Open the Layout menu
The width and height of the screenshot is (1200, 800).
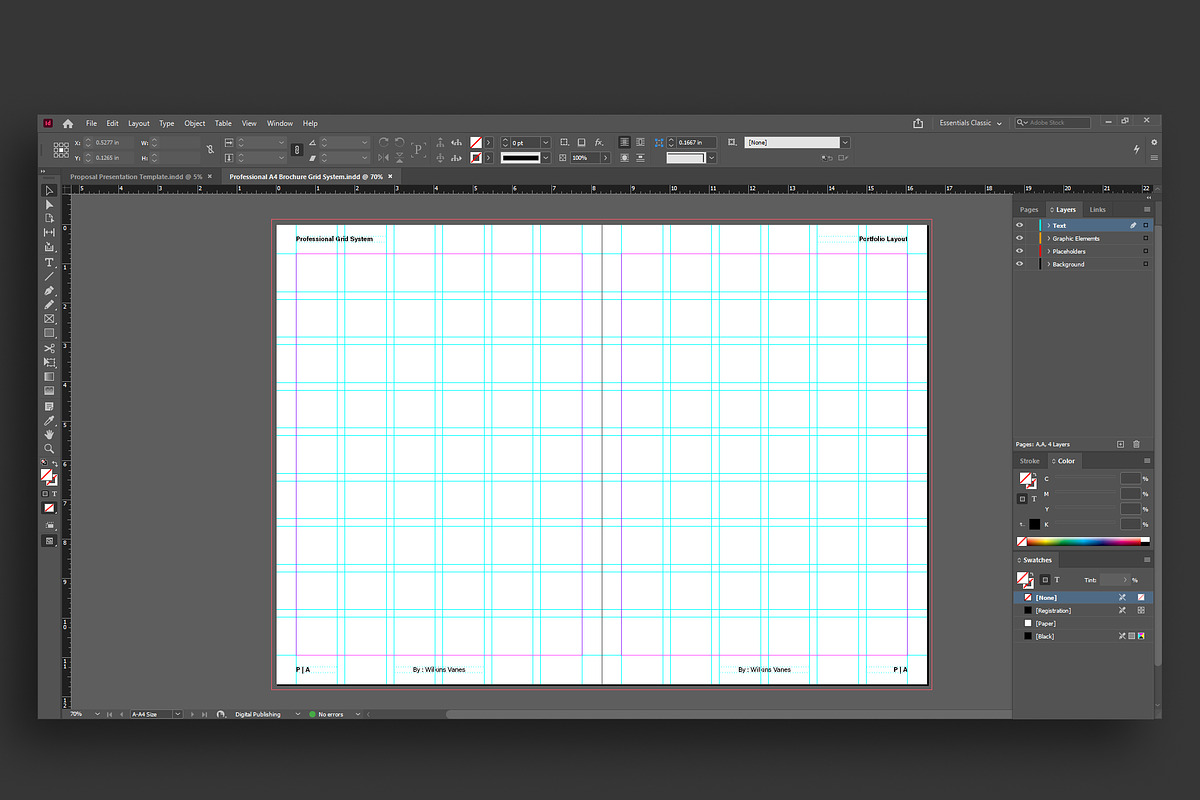138,123
